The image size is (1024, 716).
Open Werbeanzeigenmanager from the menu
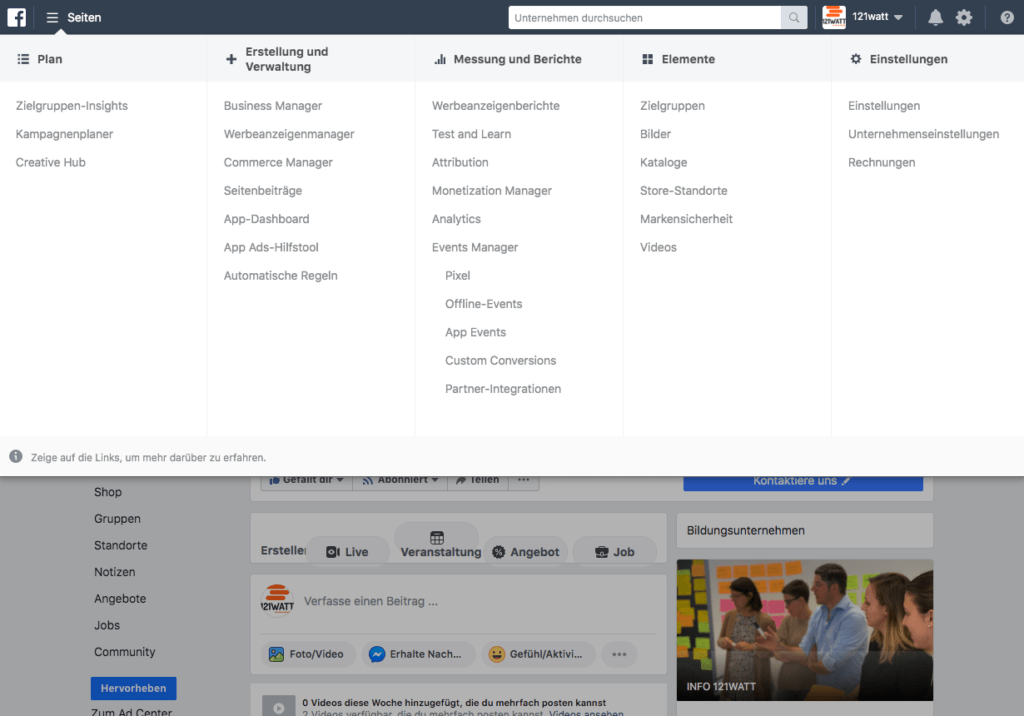(289, 134)
